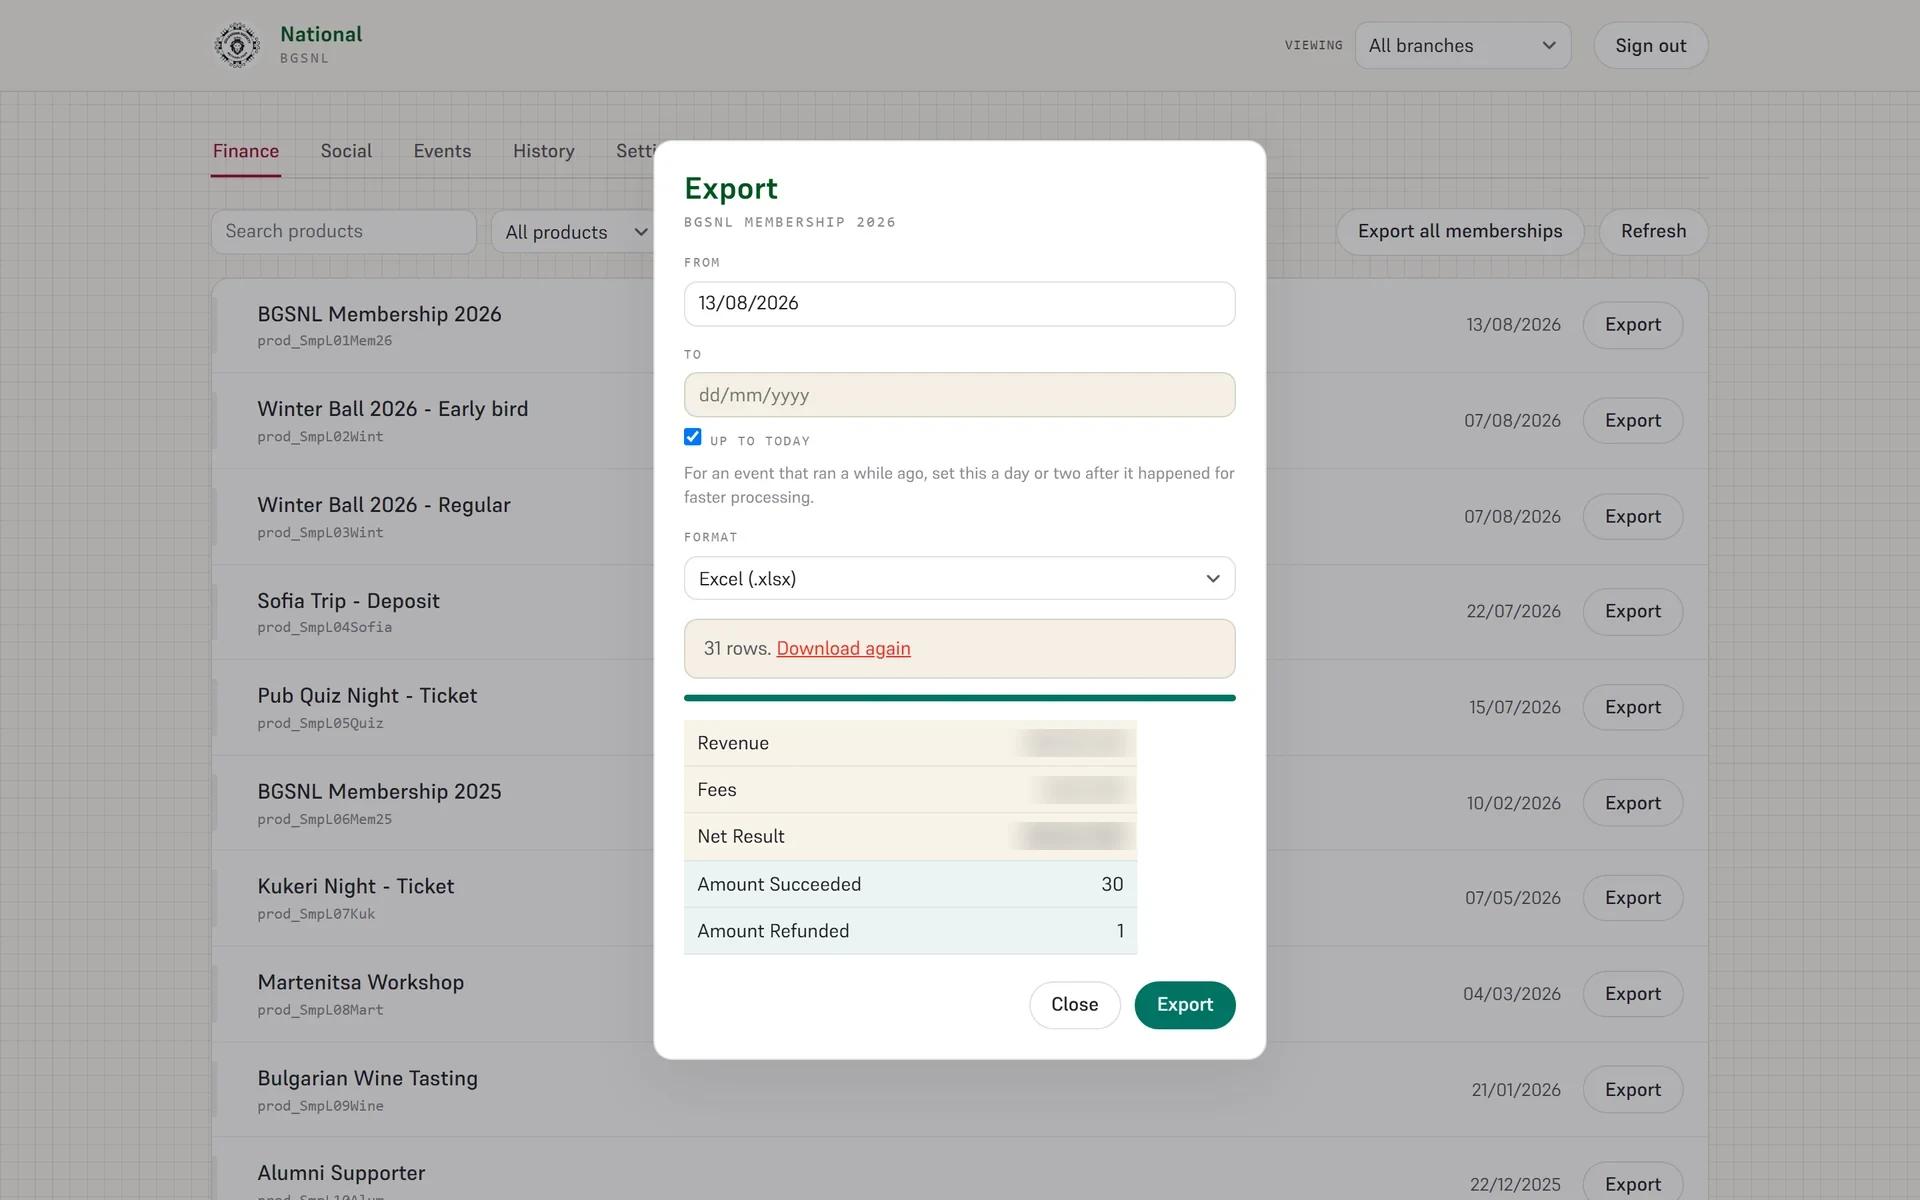Select the Sofia Trip - Deposit title

pyautogui.click(x=348, y=601)
